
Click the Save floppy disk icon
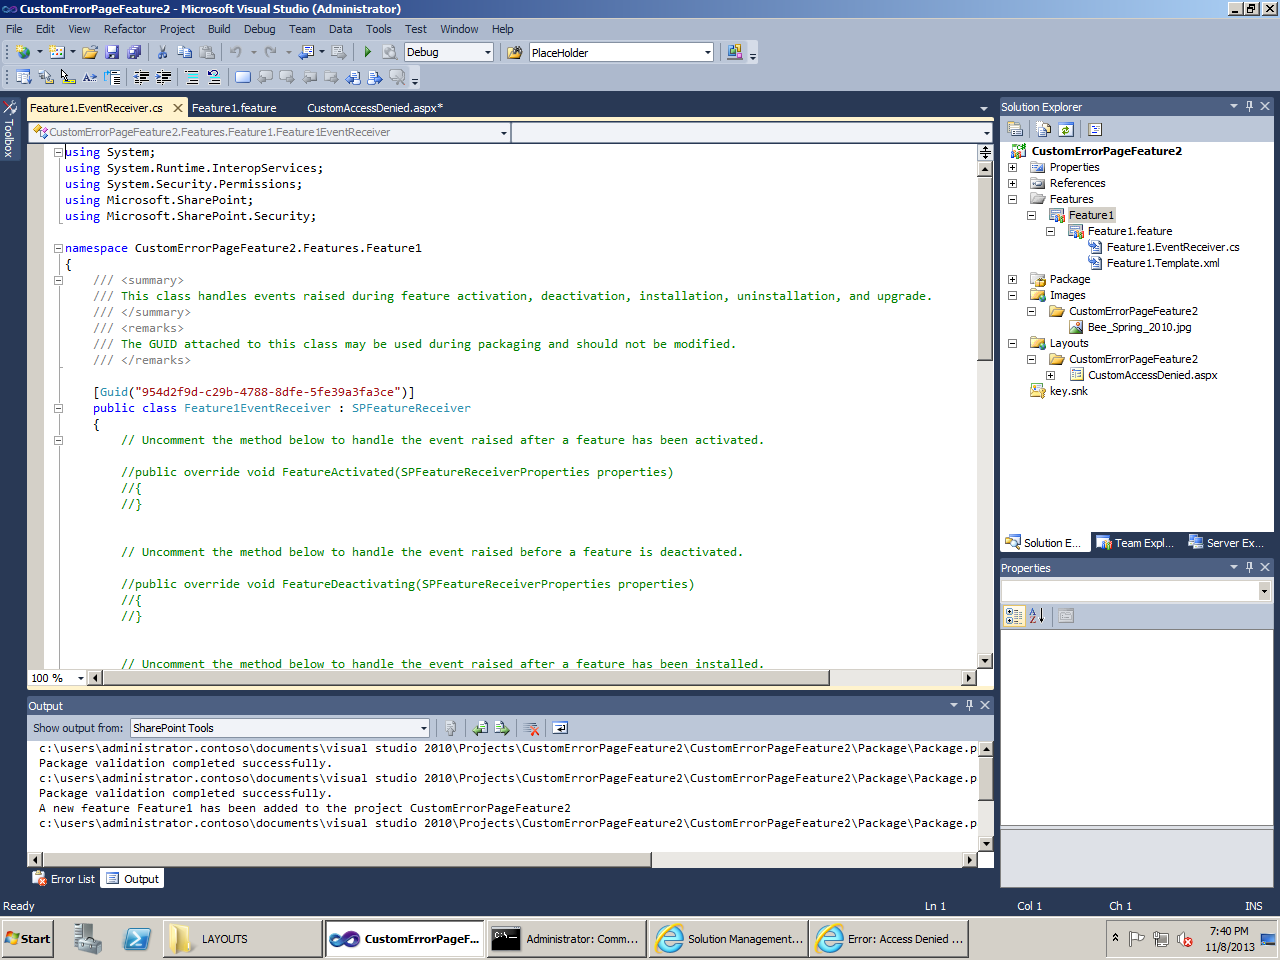click(x=112, y=52)
